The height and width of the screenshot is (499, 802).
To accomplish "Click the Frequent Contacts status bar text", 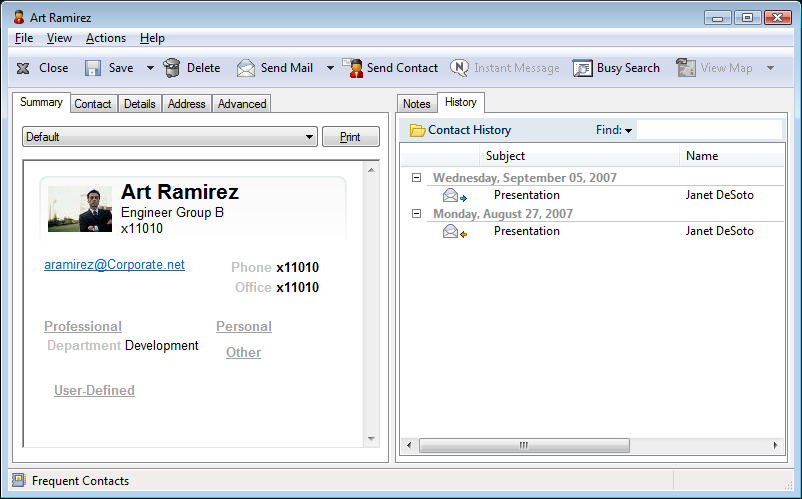I will pyautogui.click(x=80, y=481).
